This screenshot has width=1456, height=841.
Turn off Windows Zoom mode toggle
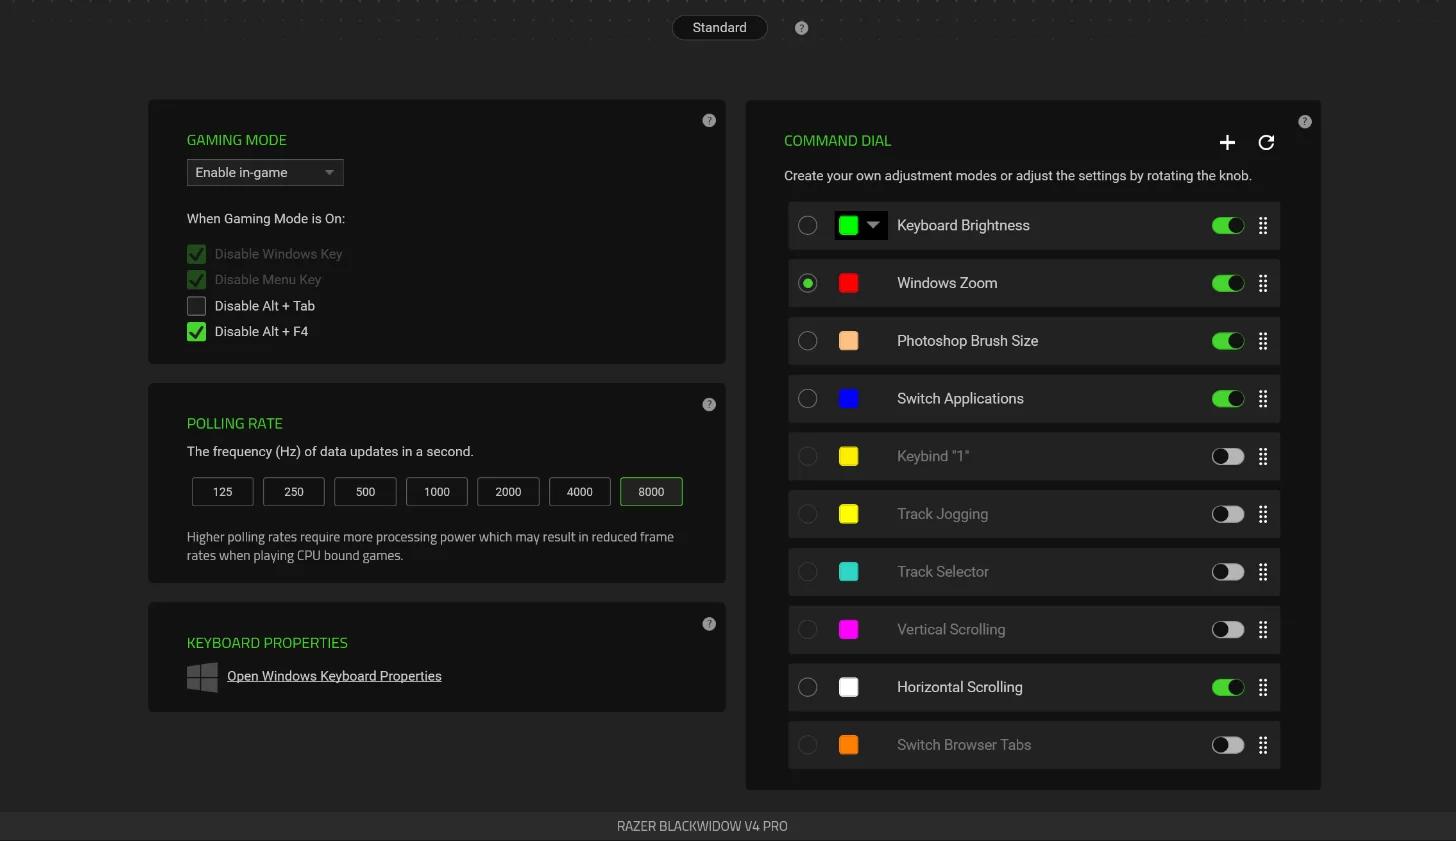[1228, 283]
